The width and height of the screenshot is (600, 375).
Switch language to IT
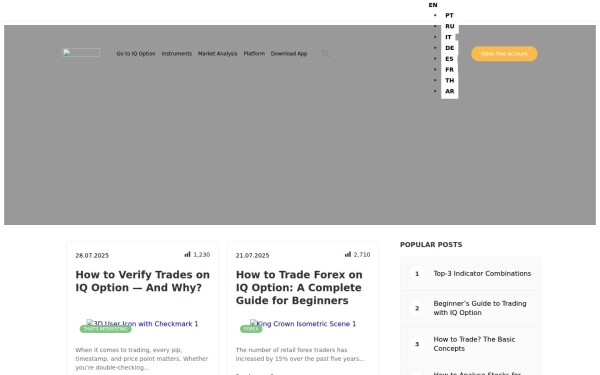point(448,37)
